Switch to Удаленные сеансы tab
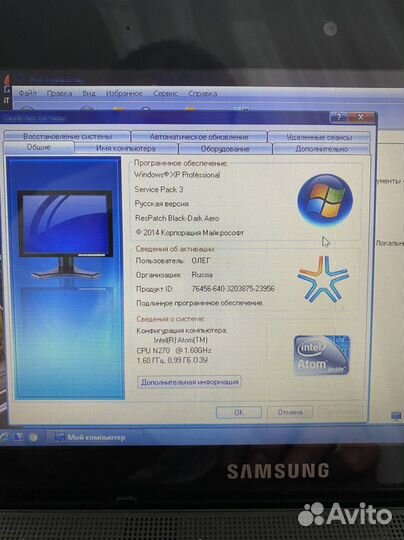 click(x=319, y=137)
